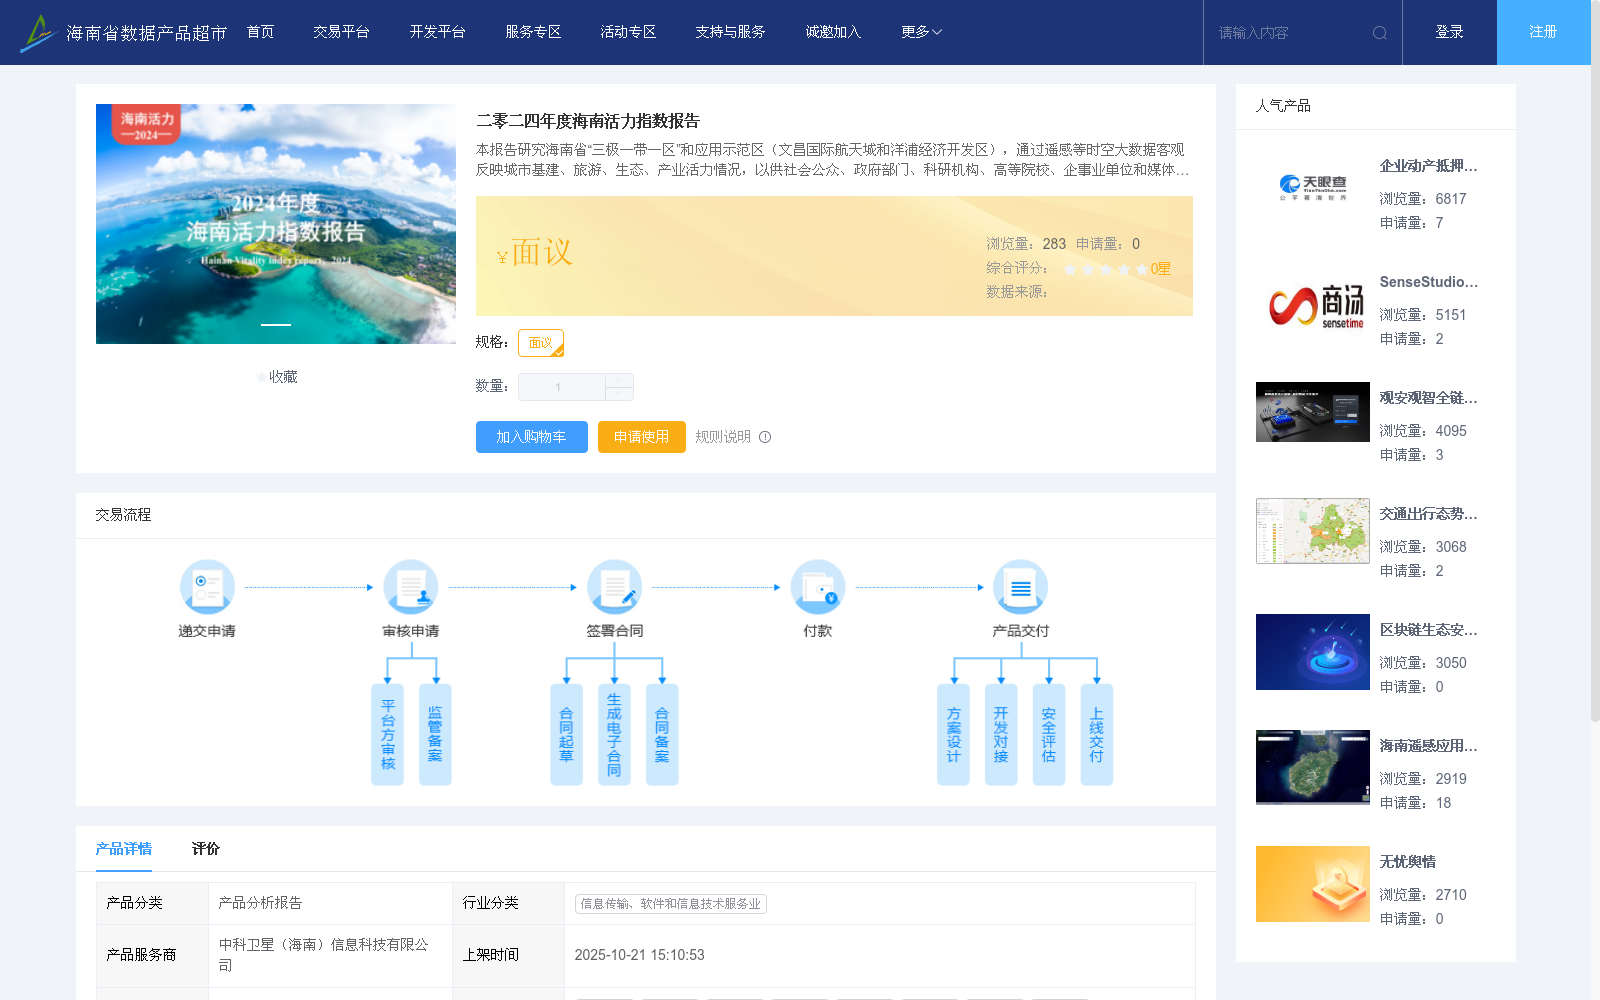The width and height of the screenshot is (1600, 1000).
Task: Open SenseStudio product title link
Action: tap(1429, 282)
